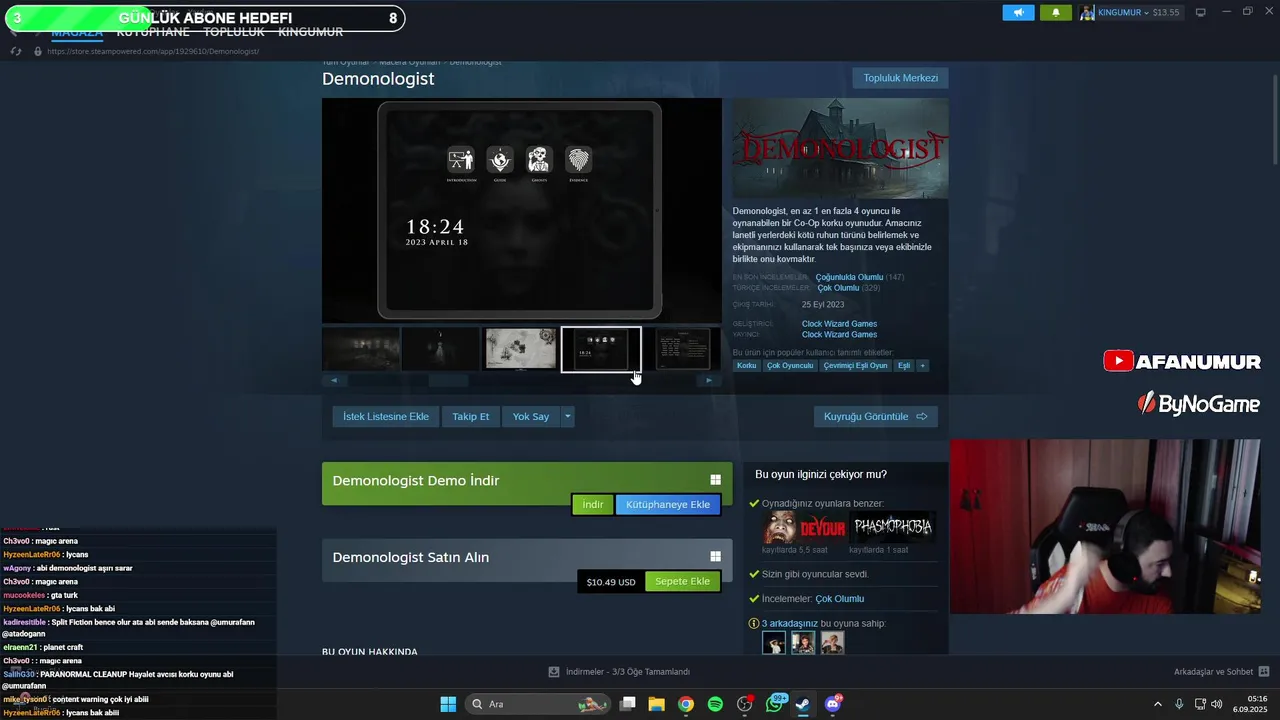Expand tags with the plus button
Viewport: 1280px width, 720px height.
(922, 366)
